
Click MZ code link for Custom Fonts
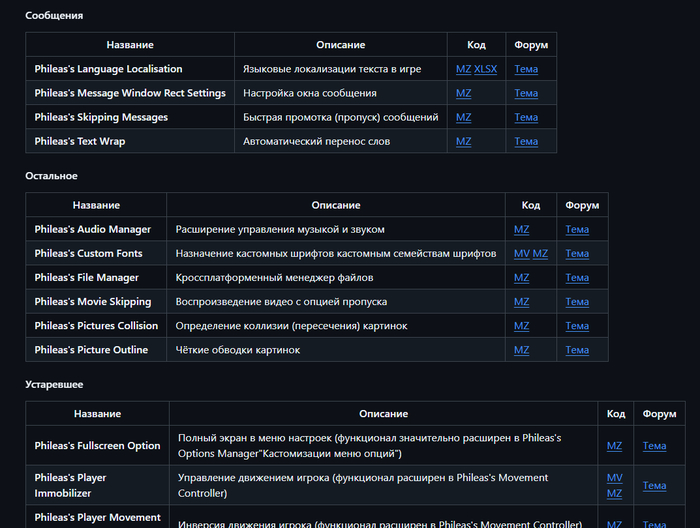(540, 253)
